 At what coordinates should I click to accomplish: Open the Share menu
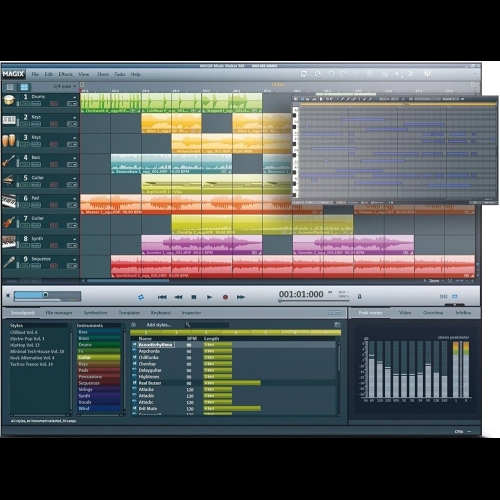[x=103, y=74]
